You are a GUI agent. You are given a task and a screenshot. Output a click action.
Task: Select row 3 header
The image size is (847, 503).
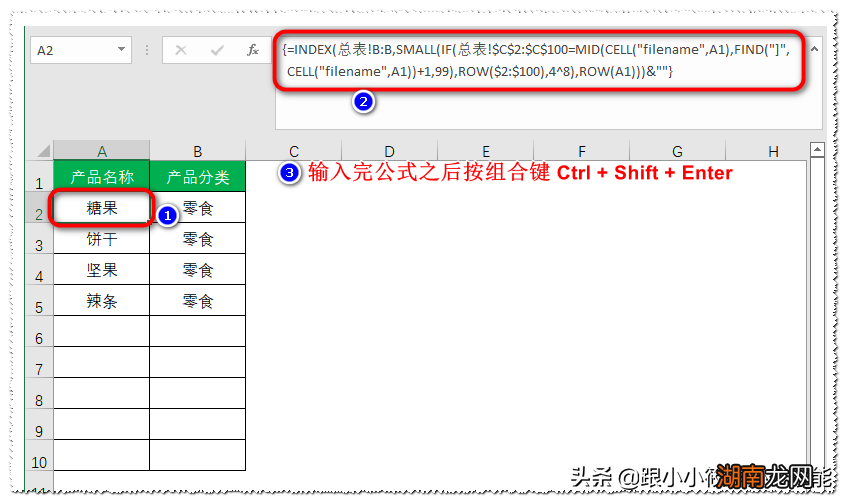tap(39, 238)
